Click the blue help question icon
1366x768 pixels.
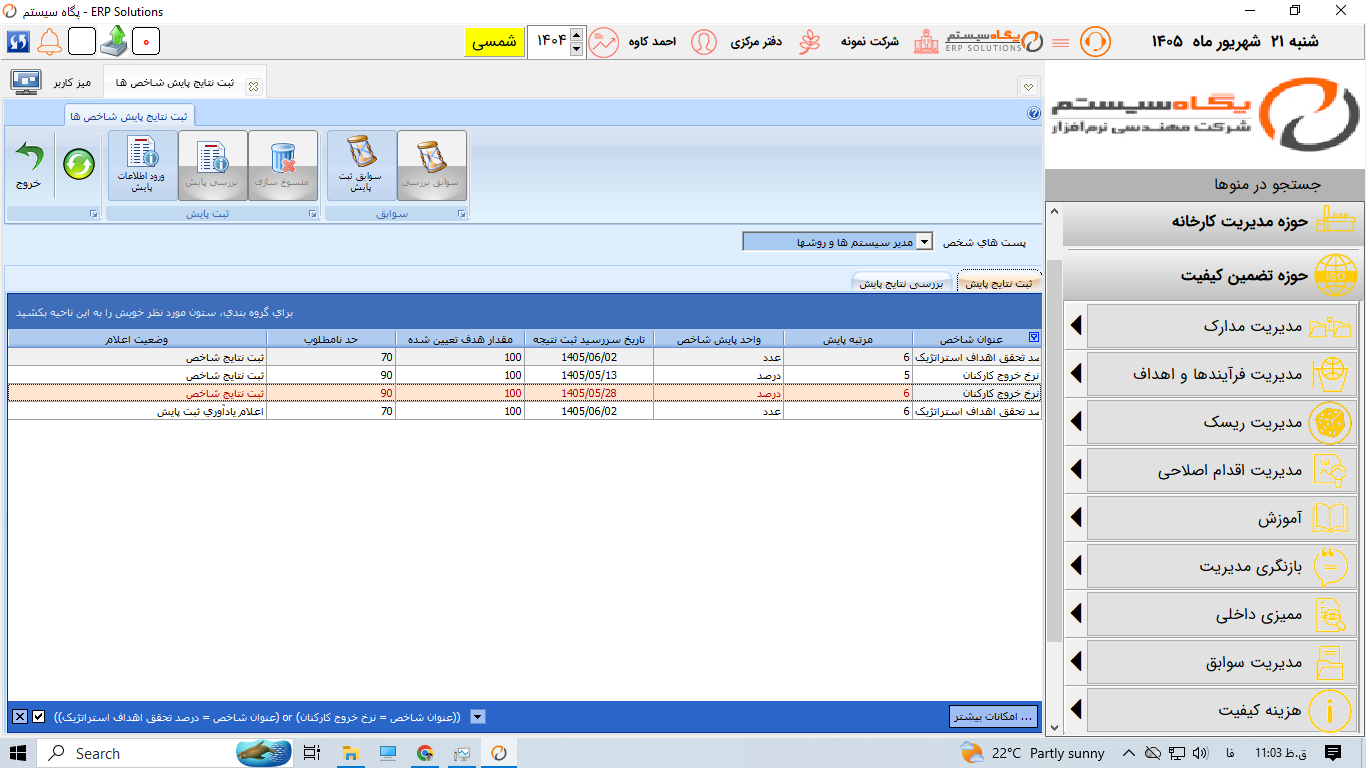tap(1034, 114)
